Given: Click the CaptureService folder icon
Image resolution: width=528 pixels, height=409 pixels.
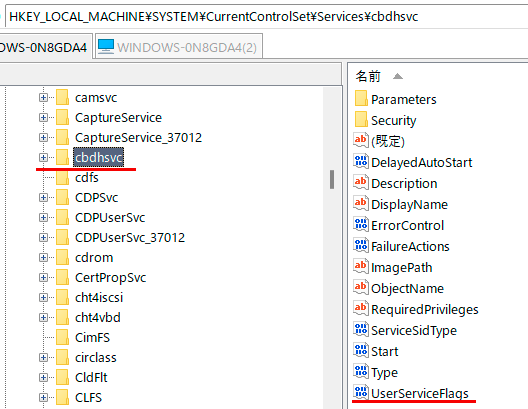Looking at the screenshot, I should pos(63,117).
